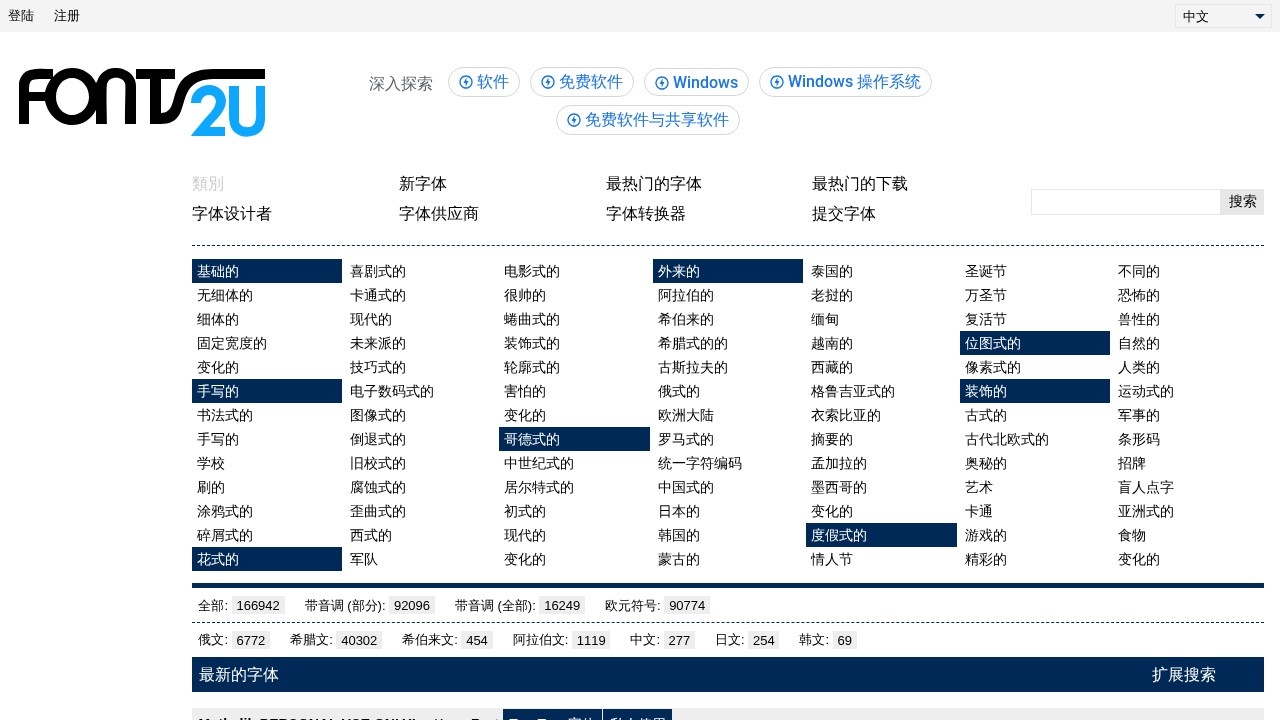The image size is (1280, 720).
Task: Expand 扩展搜索 advanced search
Action: [x=1183, y=675]
